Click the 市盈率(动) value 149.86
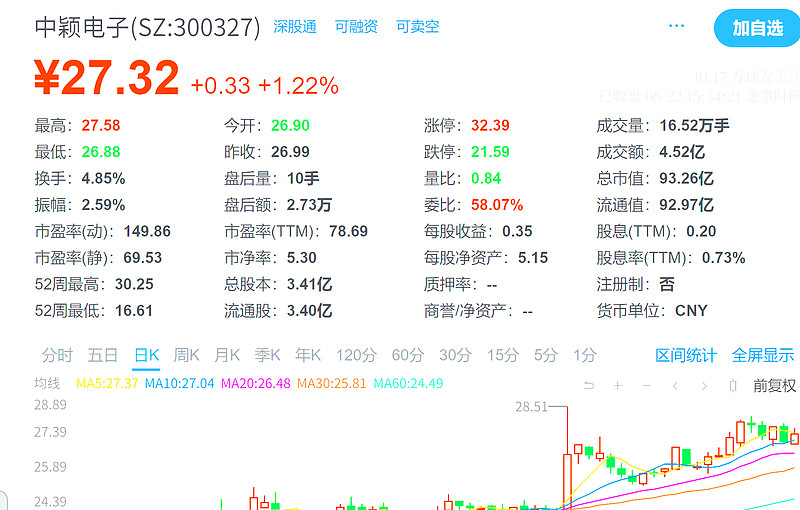 (x=147, y=232)
